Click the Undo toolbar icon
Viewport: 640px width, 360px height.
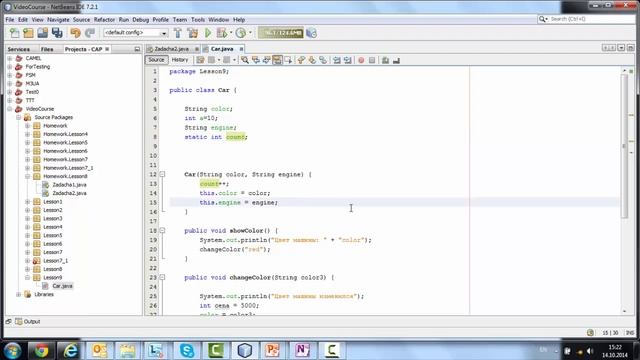pyautogui.click(x=75, y=33)
